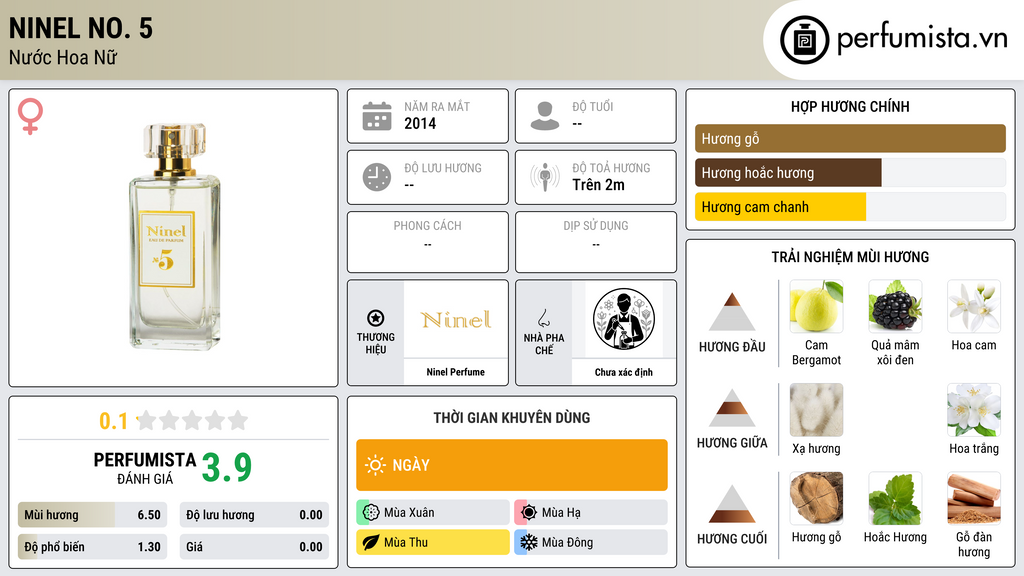Click the sillage person icon for Độ toả hương
Image resolution: width=1024 pixels, height=576 pixels.
click(x=545, y=177)
